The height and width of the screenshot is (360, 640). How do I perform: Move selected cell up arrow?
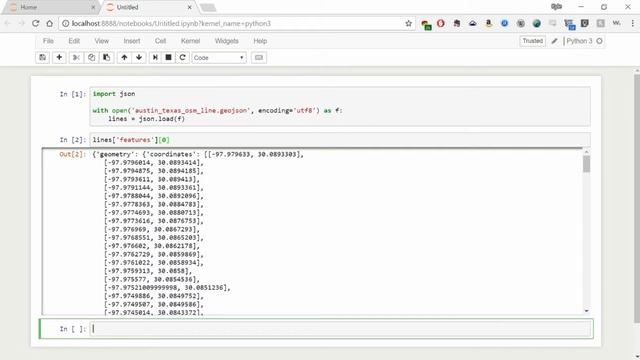pos(124,58)
